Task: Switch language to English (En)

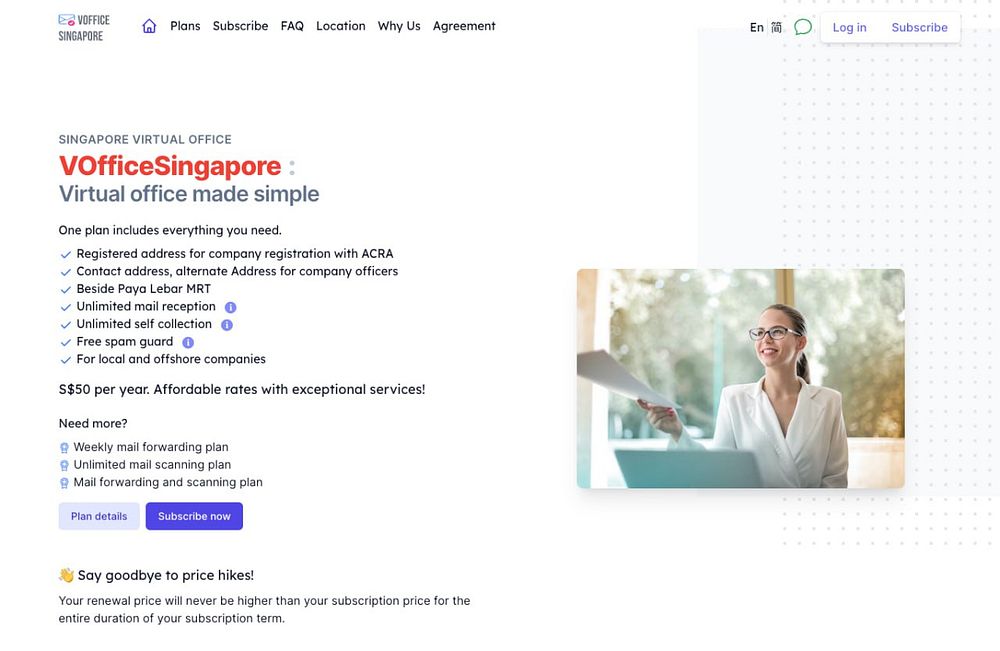Action: point(756,27)
